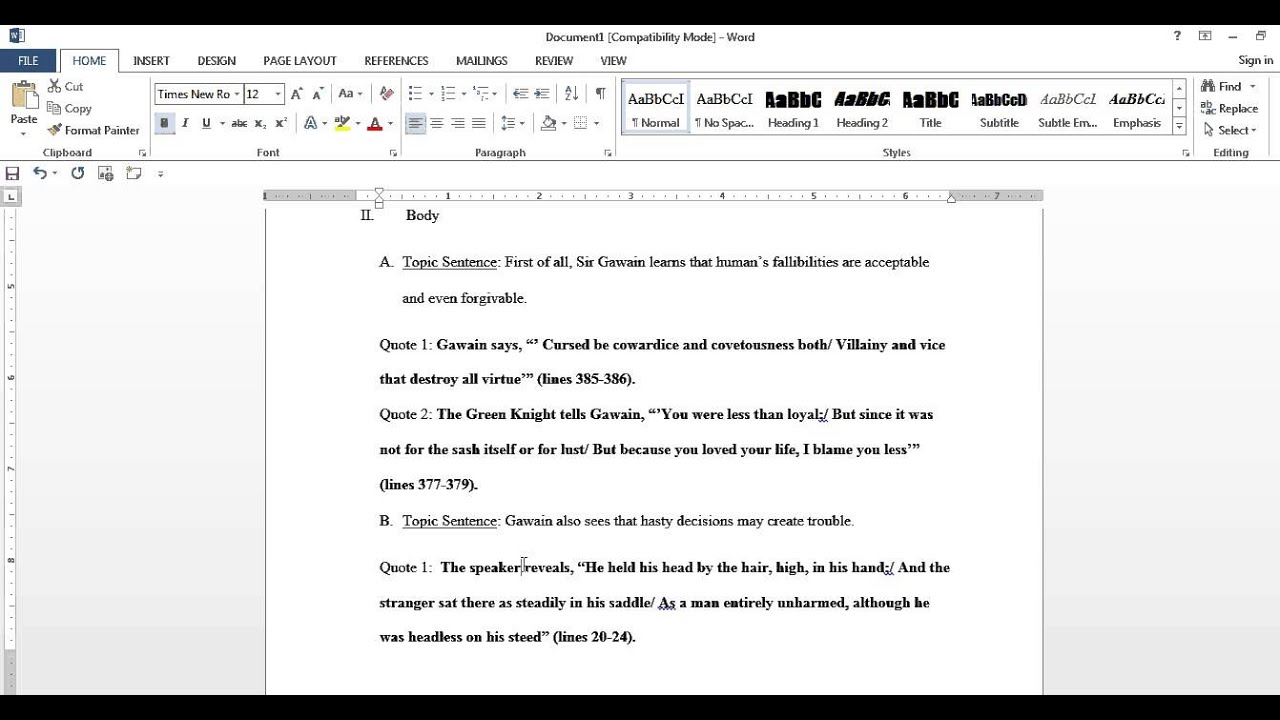This screenshot has width=1280, height=720.
Task: Click the Borders grid icon
Action: point(580,123)
